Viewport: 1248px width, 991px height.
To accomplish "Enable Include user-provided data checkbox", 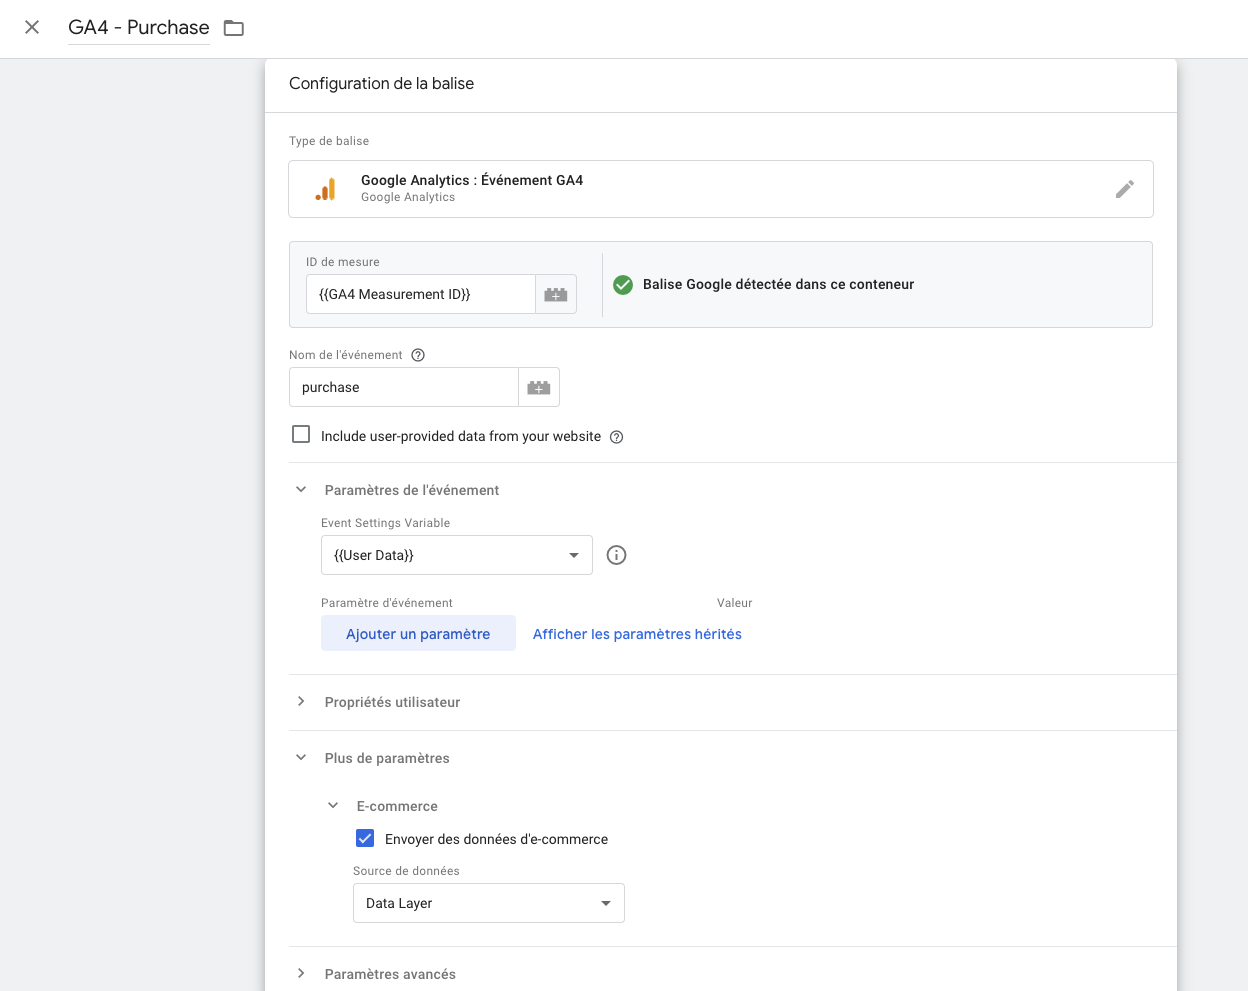I will pos(301,434).
